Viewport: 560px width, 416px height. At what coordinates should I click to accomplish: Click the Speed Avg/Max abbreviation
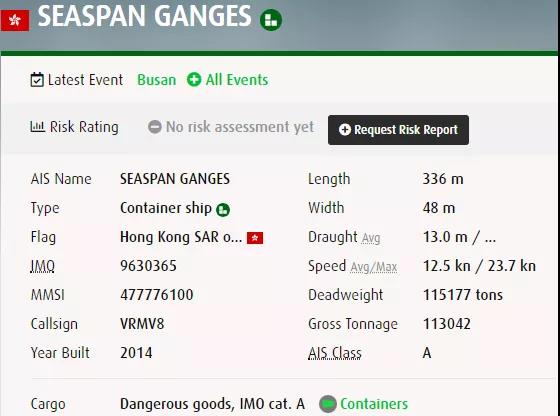(374, 267)
